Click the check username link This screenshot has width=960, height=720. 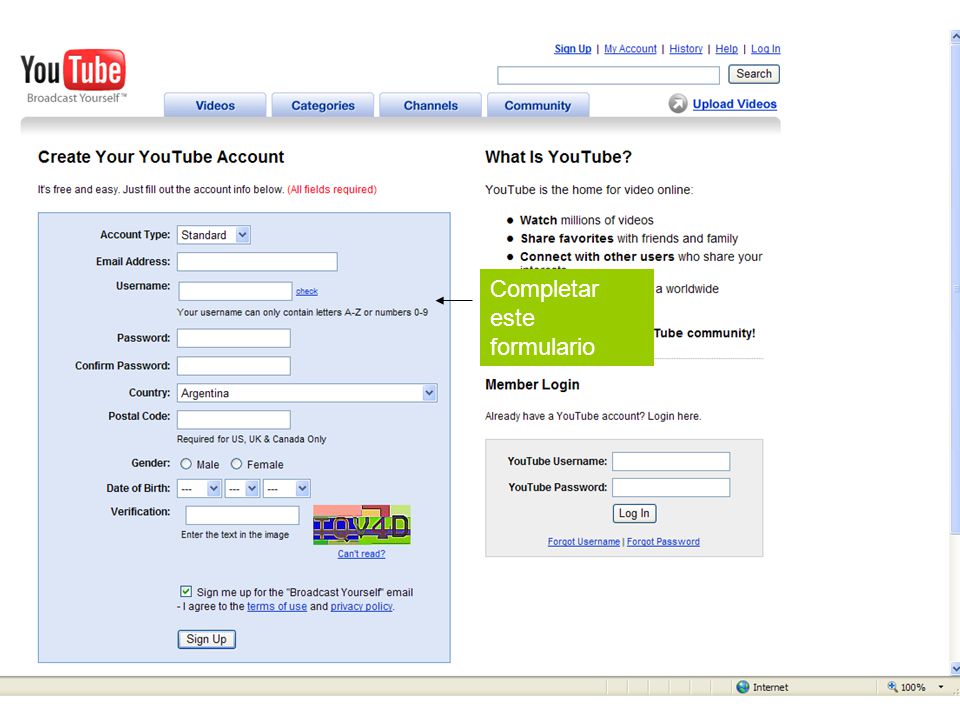[x=307, y=291]
